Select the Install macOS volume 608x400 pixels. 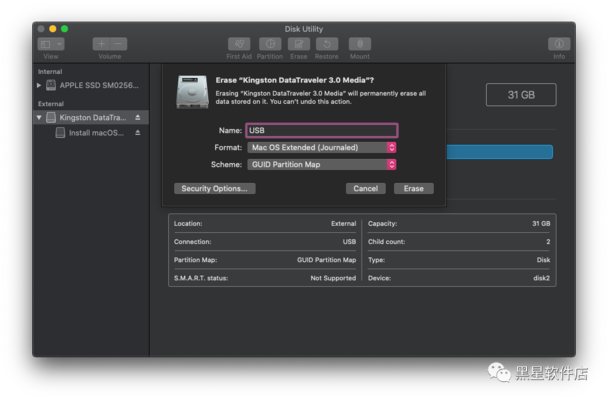click(x=96, y=133)
